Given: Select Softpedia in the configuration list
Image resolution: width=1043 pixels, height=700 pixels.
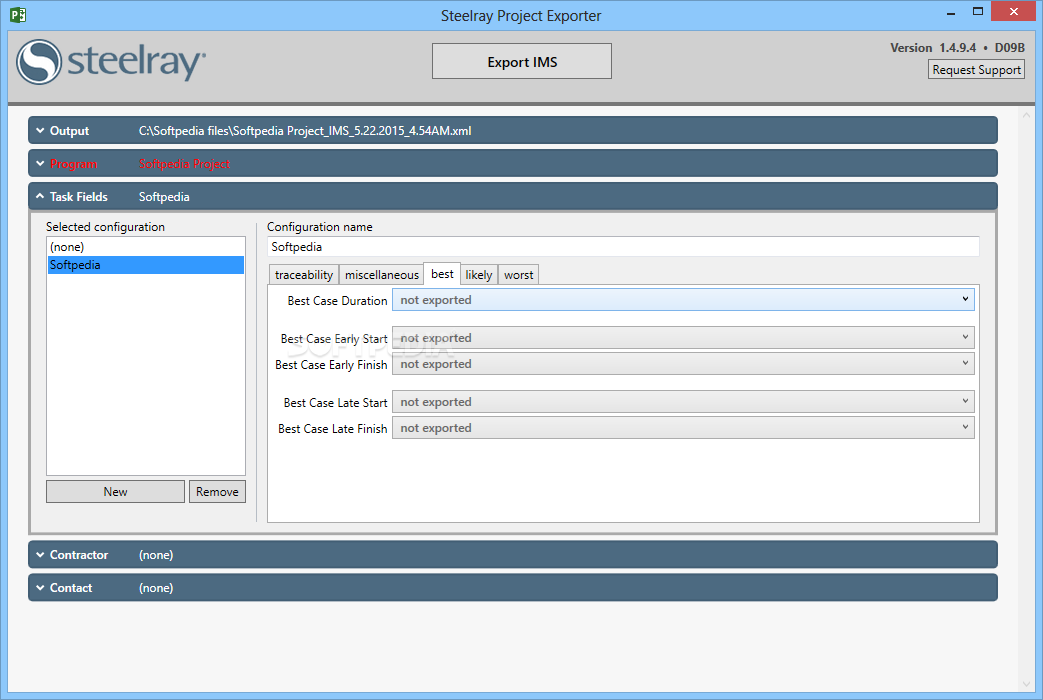Looking at the screenshot, I should click(x=146, y=265).
